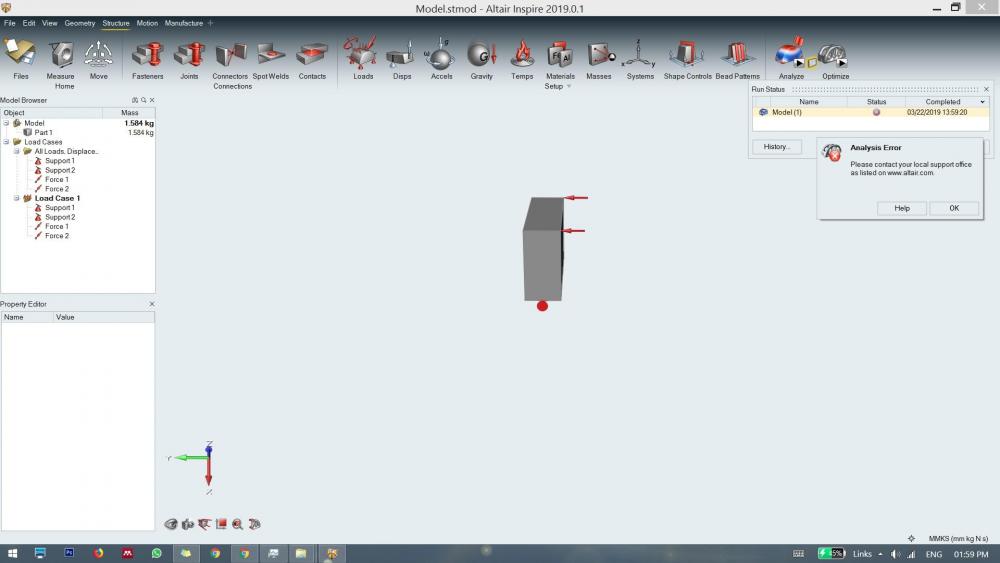
Task: Close the Run Status panel
Action: click(986, 89)
